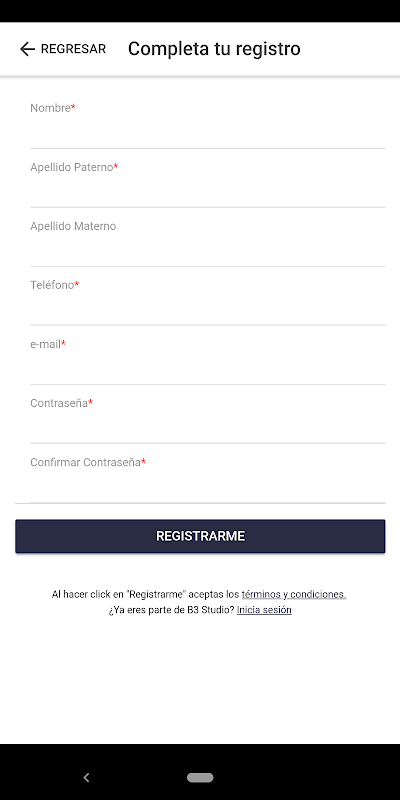Tap the home pill in navigation bar

click(x=200, y=778)
